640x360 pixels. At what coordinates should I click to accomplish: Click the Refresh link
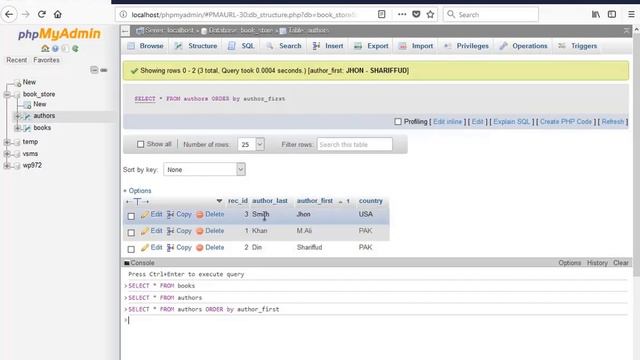(613, 122)
